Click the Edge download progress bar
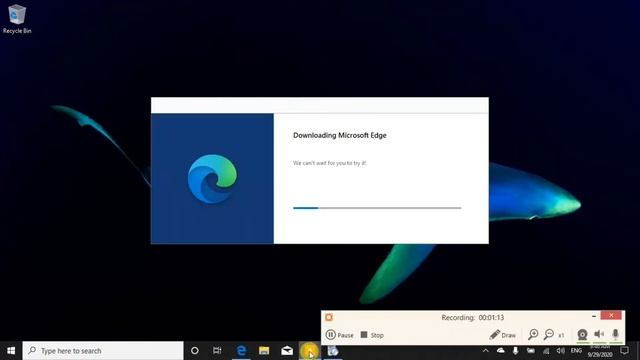Viewport: 640px width, 360px height. point(377,208)
